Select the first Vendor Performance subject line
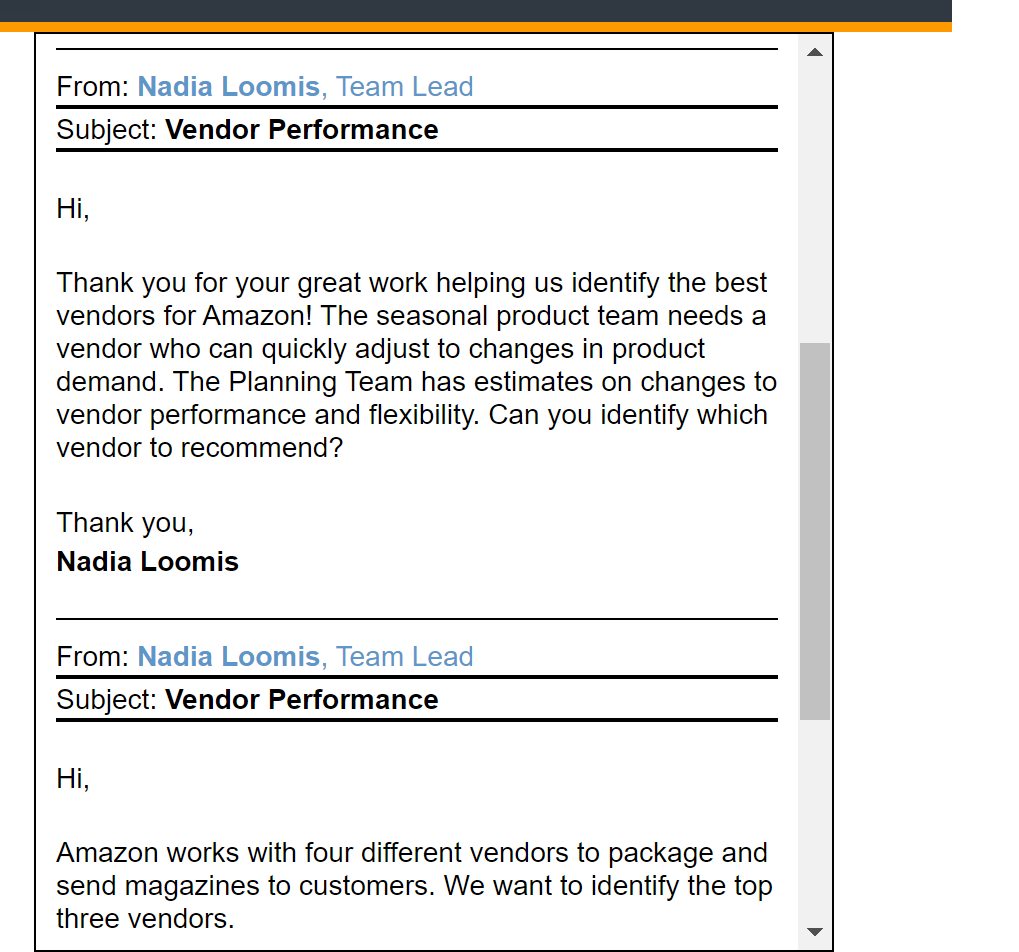The image size is (1019, 952). point(302,129)
